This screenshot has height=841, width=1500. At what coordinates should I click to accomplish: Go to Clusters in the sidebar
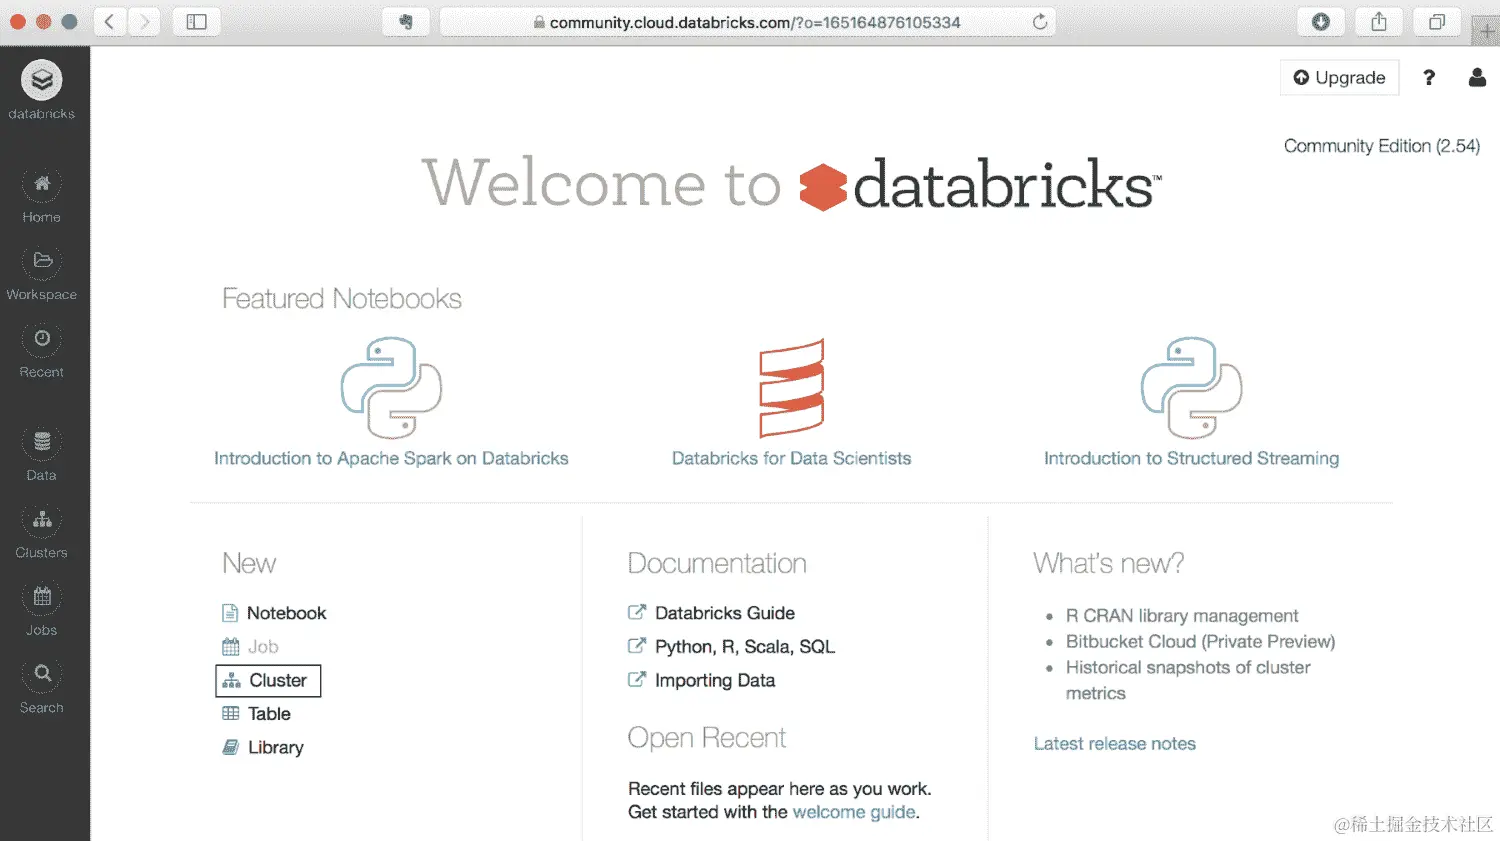[42, 531]
